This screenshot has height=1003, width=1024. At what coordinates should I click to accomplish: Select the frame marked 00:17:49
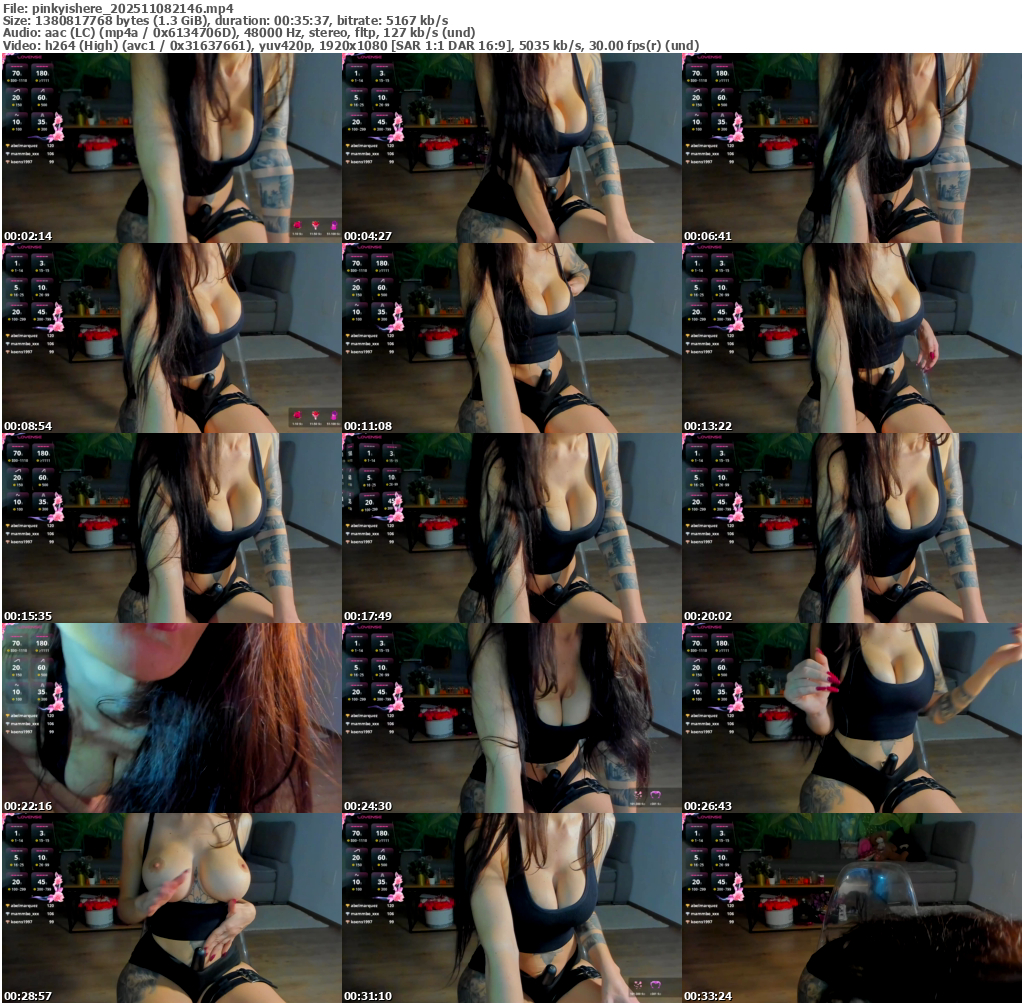pos(511,528)
